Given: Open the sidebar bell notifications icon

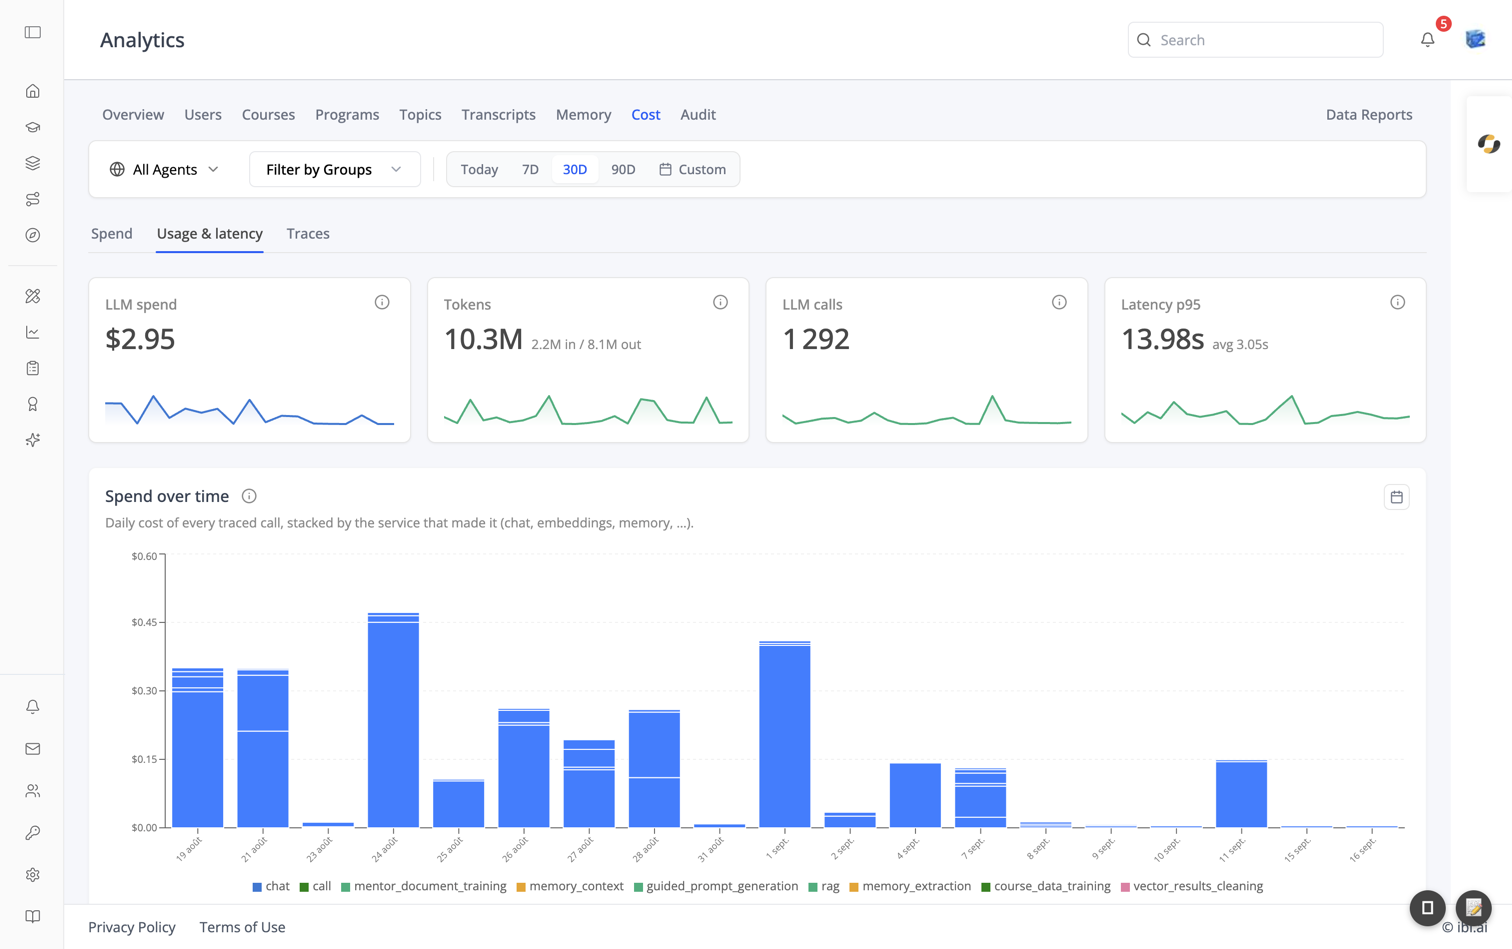Looking at the screenshot, I should click(33, 707).
